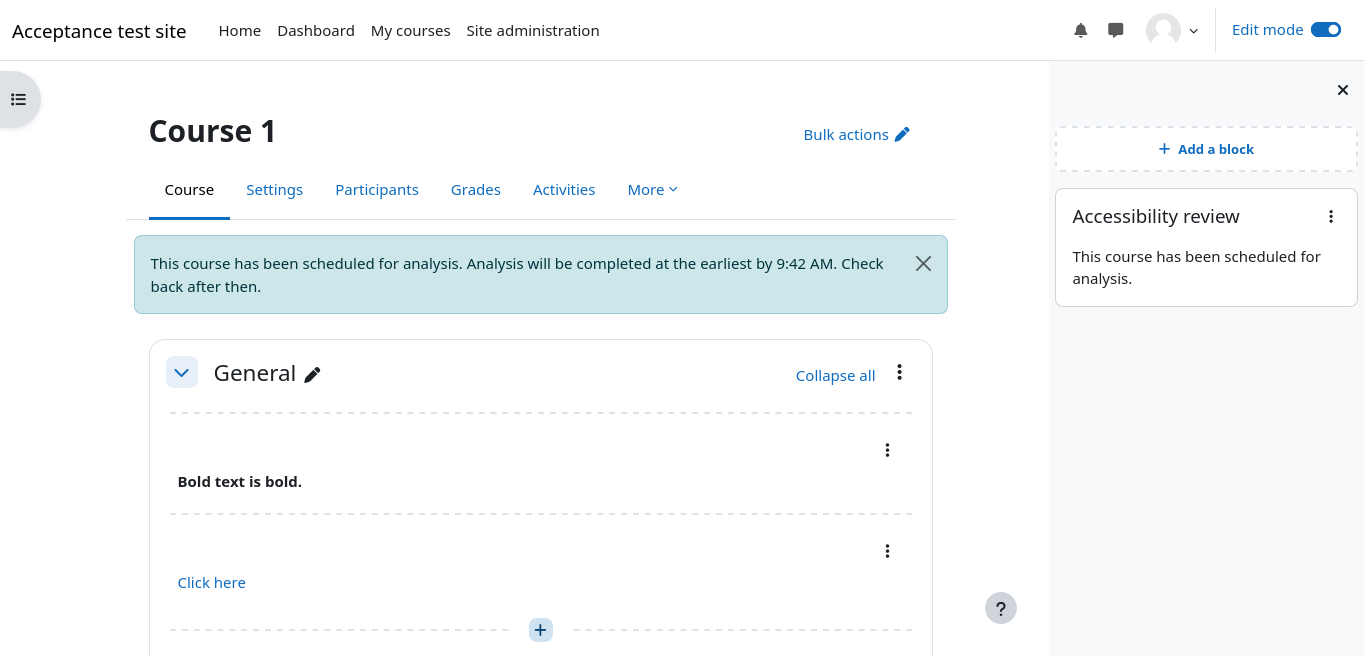This screenshot has width=1364, height=656.
Task: Switch to the Participants tab
Action: tap(376, 190)
